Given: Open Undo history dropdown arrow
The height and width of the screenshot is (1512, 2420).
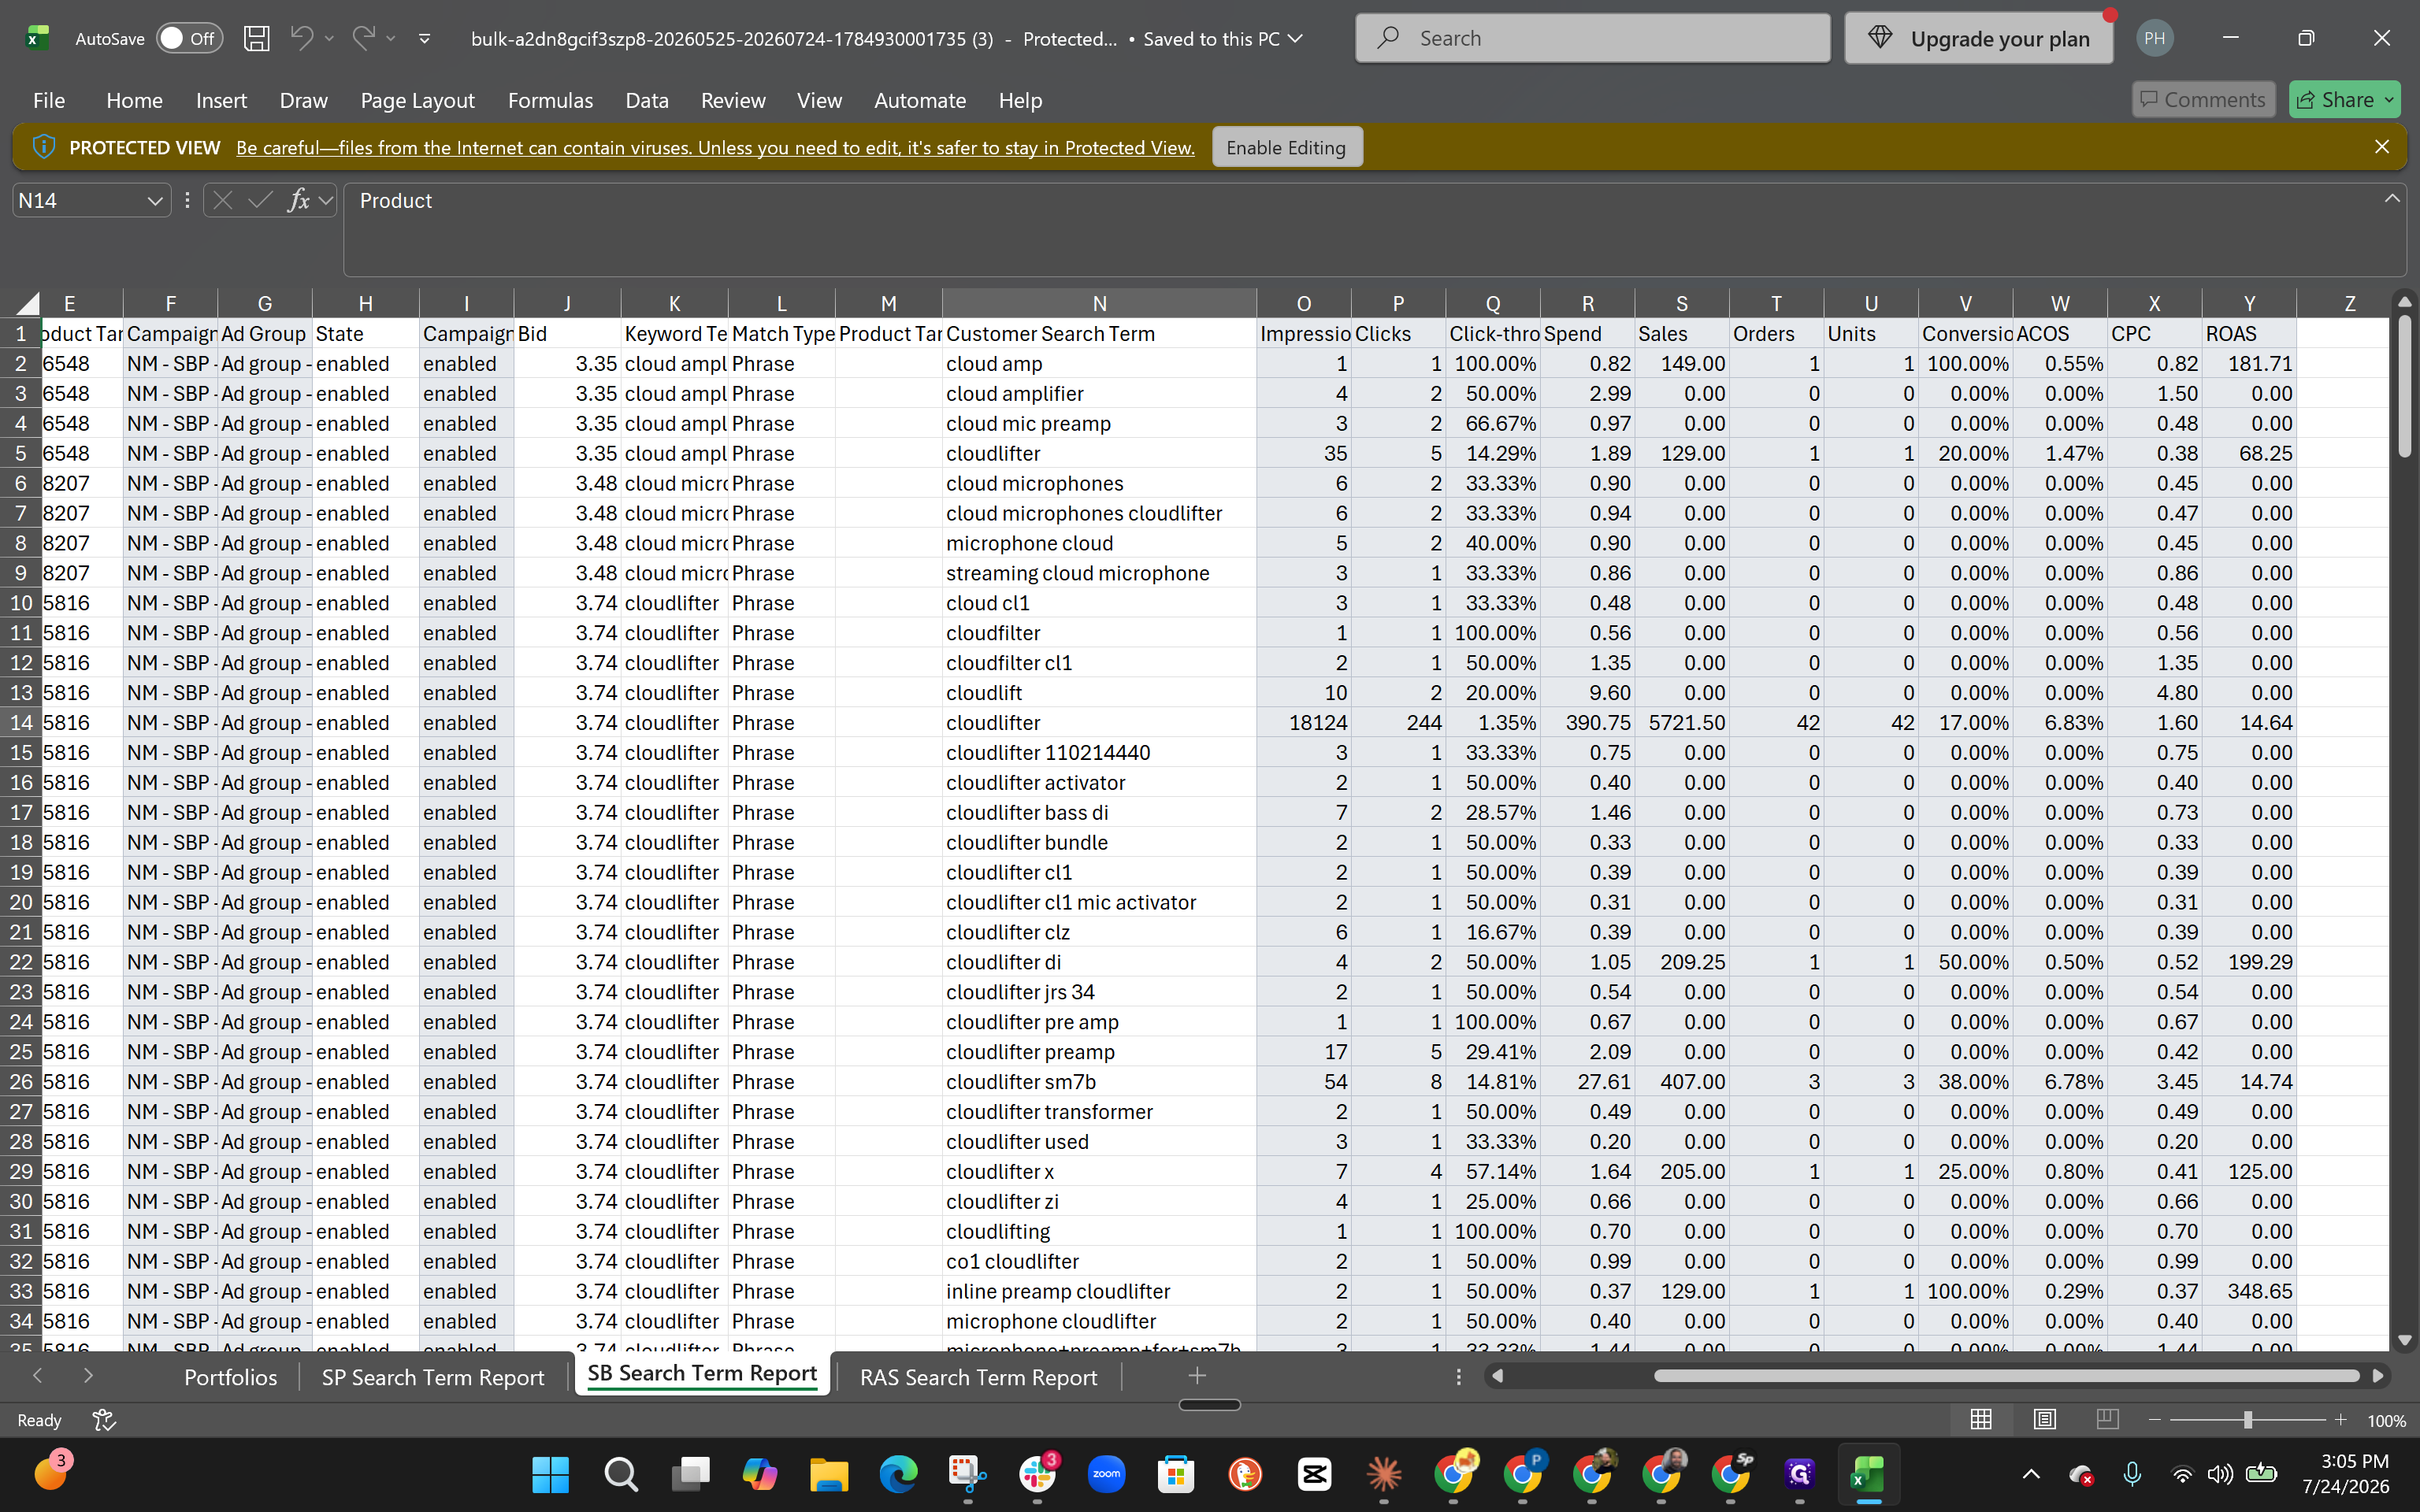Looking at the screenshot, I should pos(329,39).
